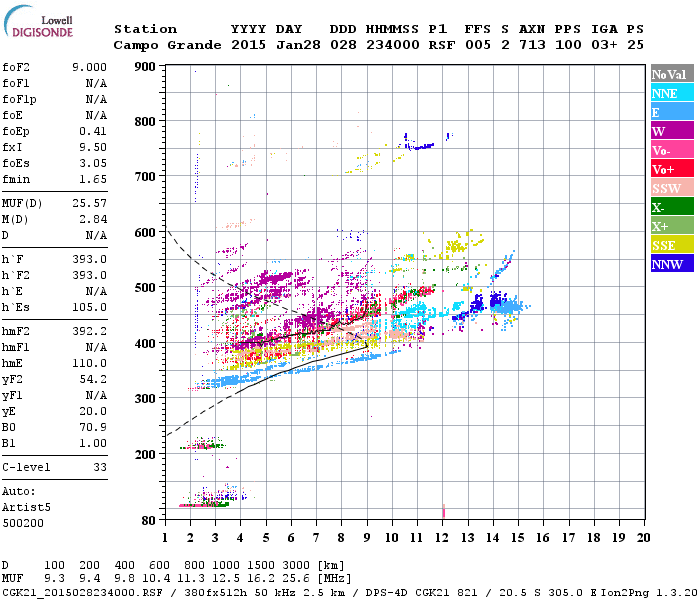Click the C-level value 33
The height and width of the screenshot is (600, 700).
[100, 467]
